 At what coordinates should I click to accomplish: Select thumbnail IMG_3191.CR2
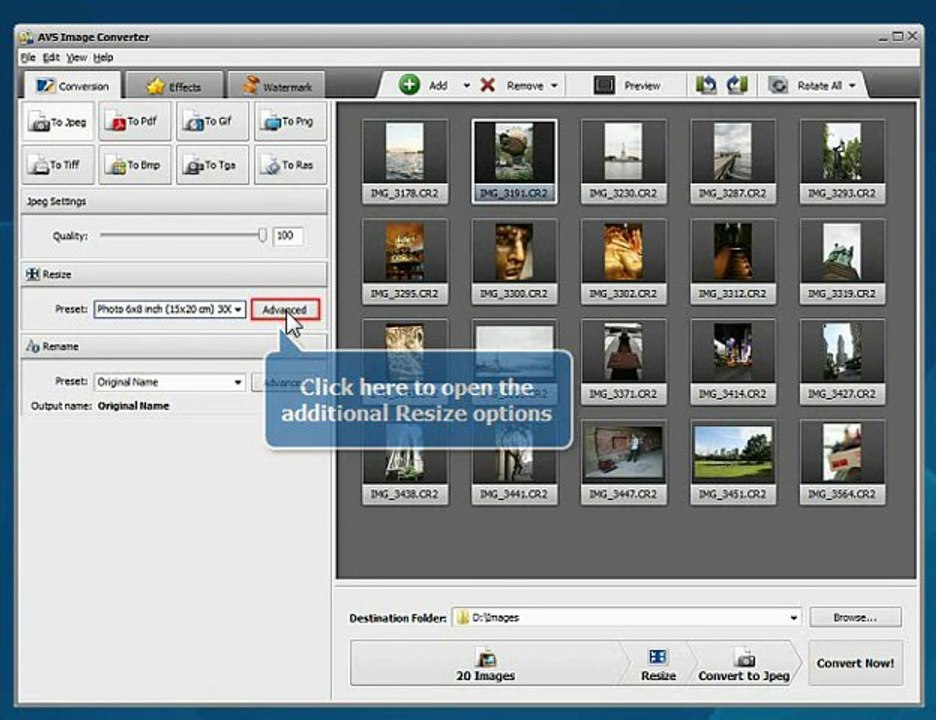coord(514,161)
